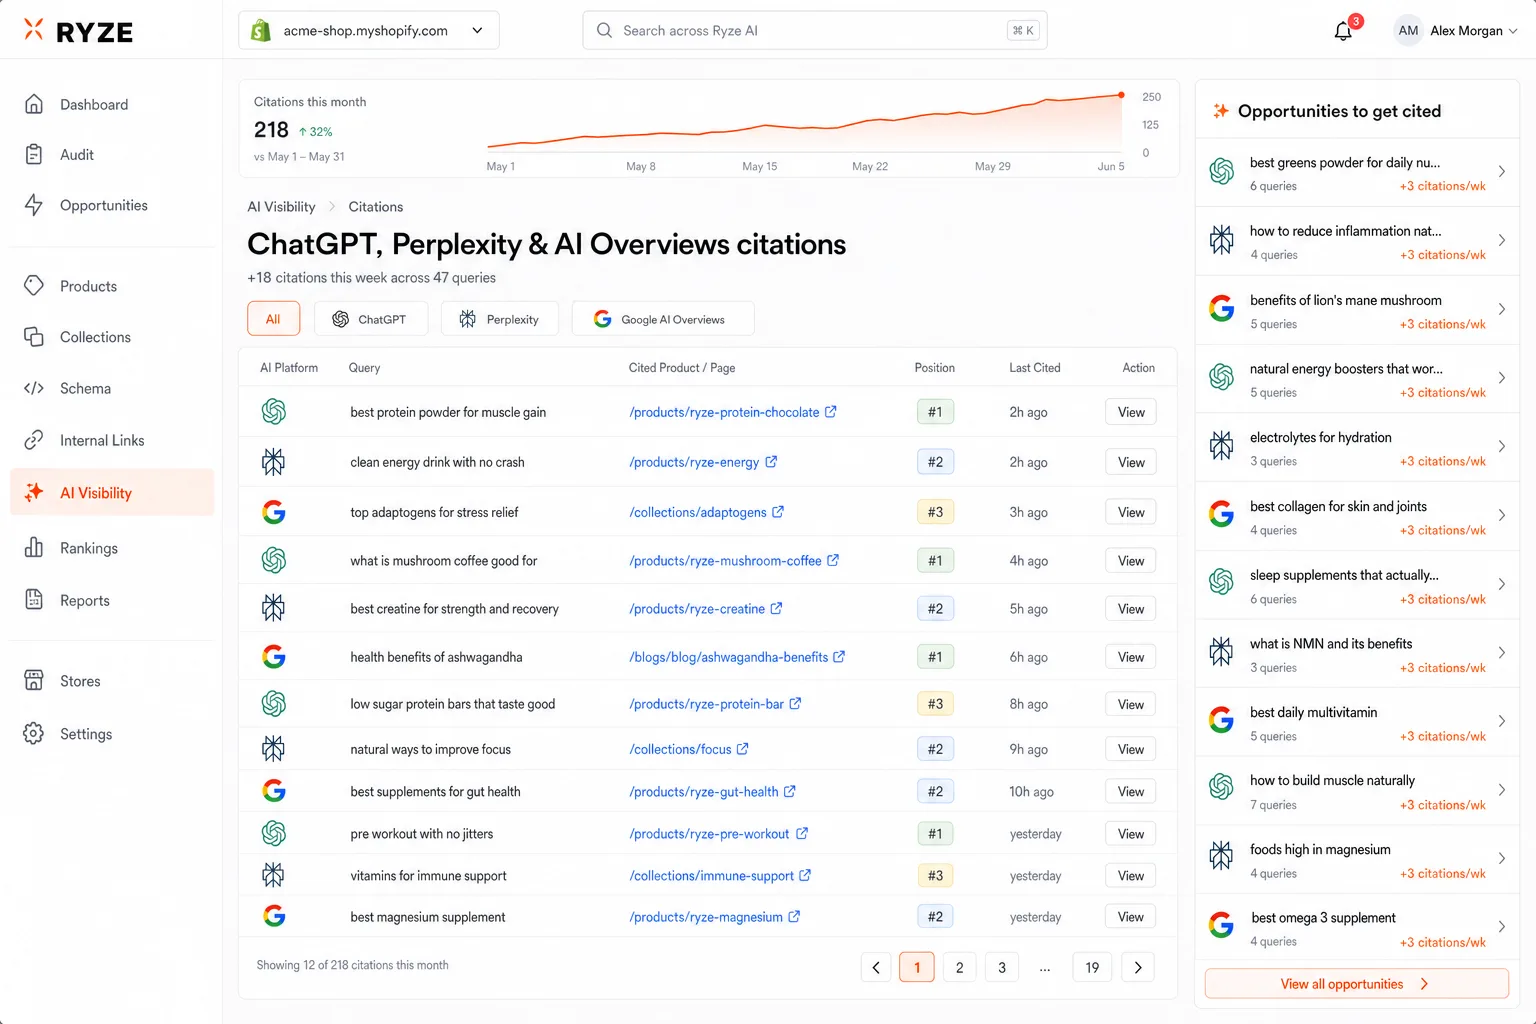Open Rankings in sidebar

112,548
